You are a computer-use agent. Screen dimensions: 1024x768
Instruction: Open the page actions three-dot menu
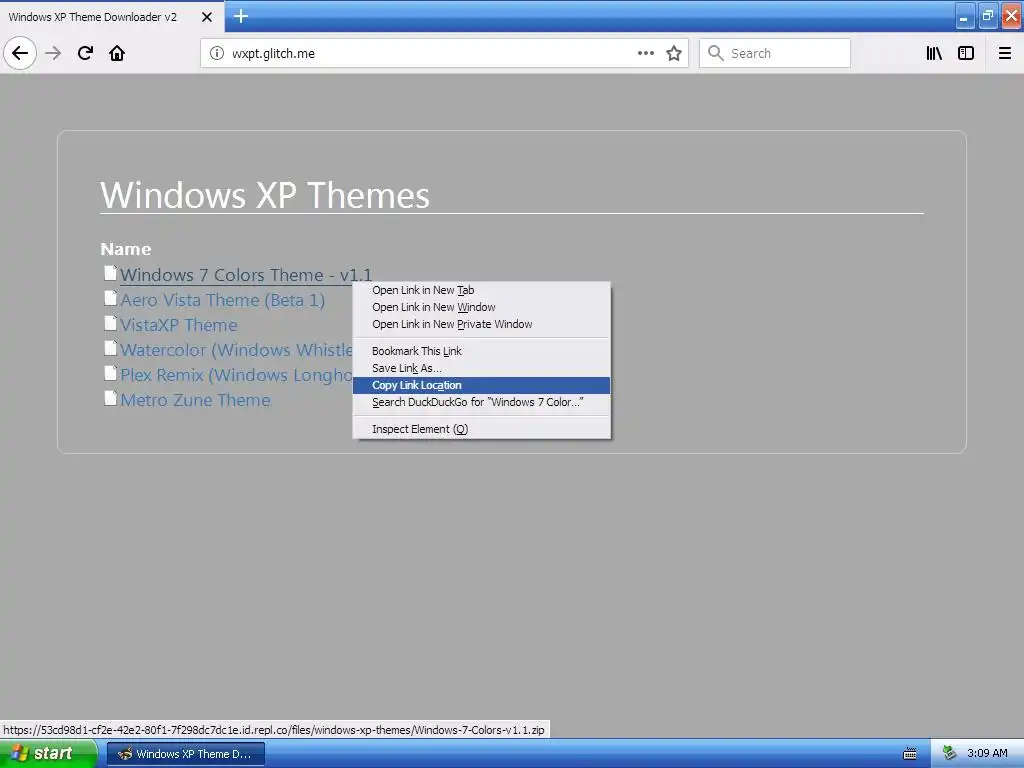click(x=645, y=53)
